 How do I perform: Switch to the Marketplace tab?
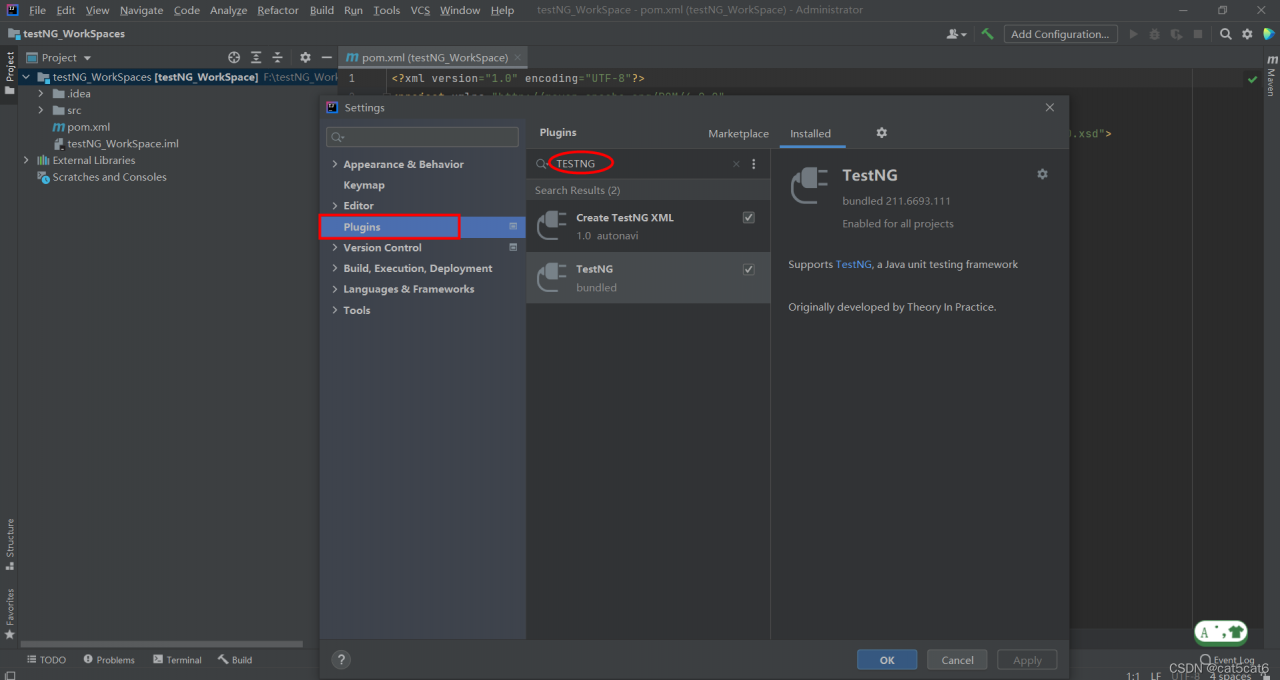click(x=738, y=134)
